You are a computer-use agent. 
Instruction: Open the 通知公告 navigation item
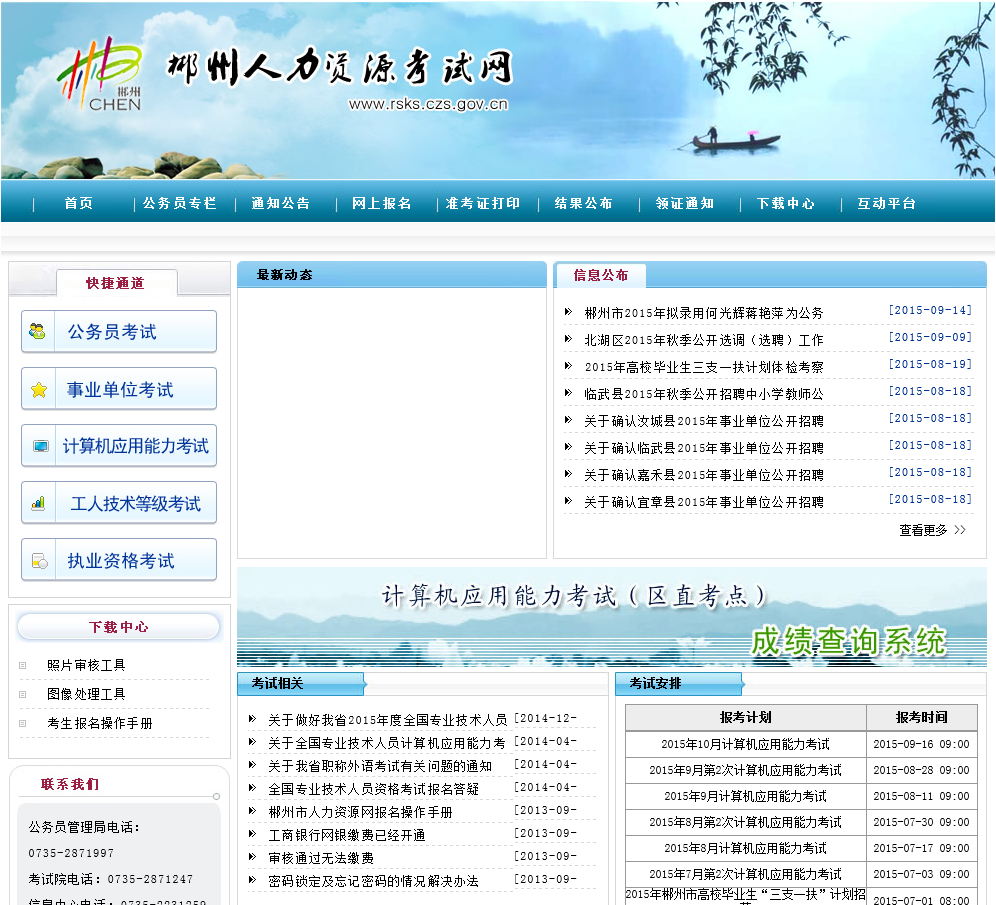281,203
